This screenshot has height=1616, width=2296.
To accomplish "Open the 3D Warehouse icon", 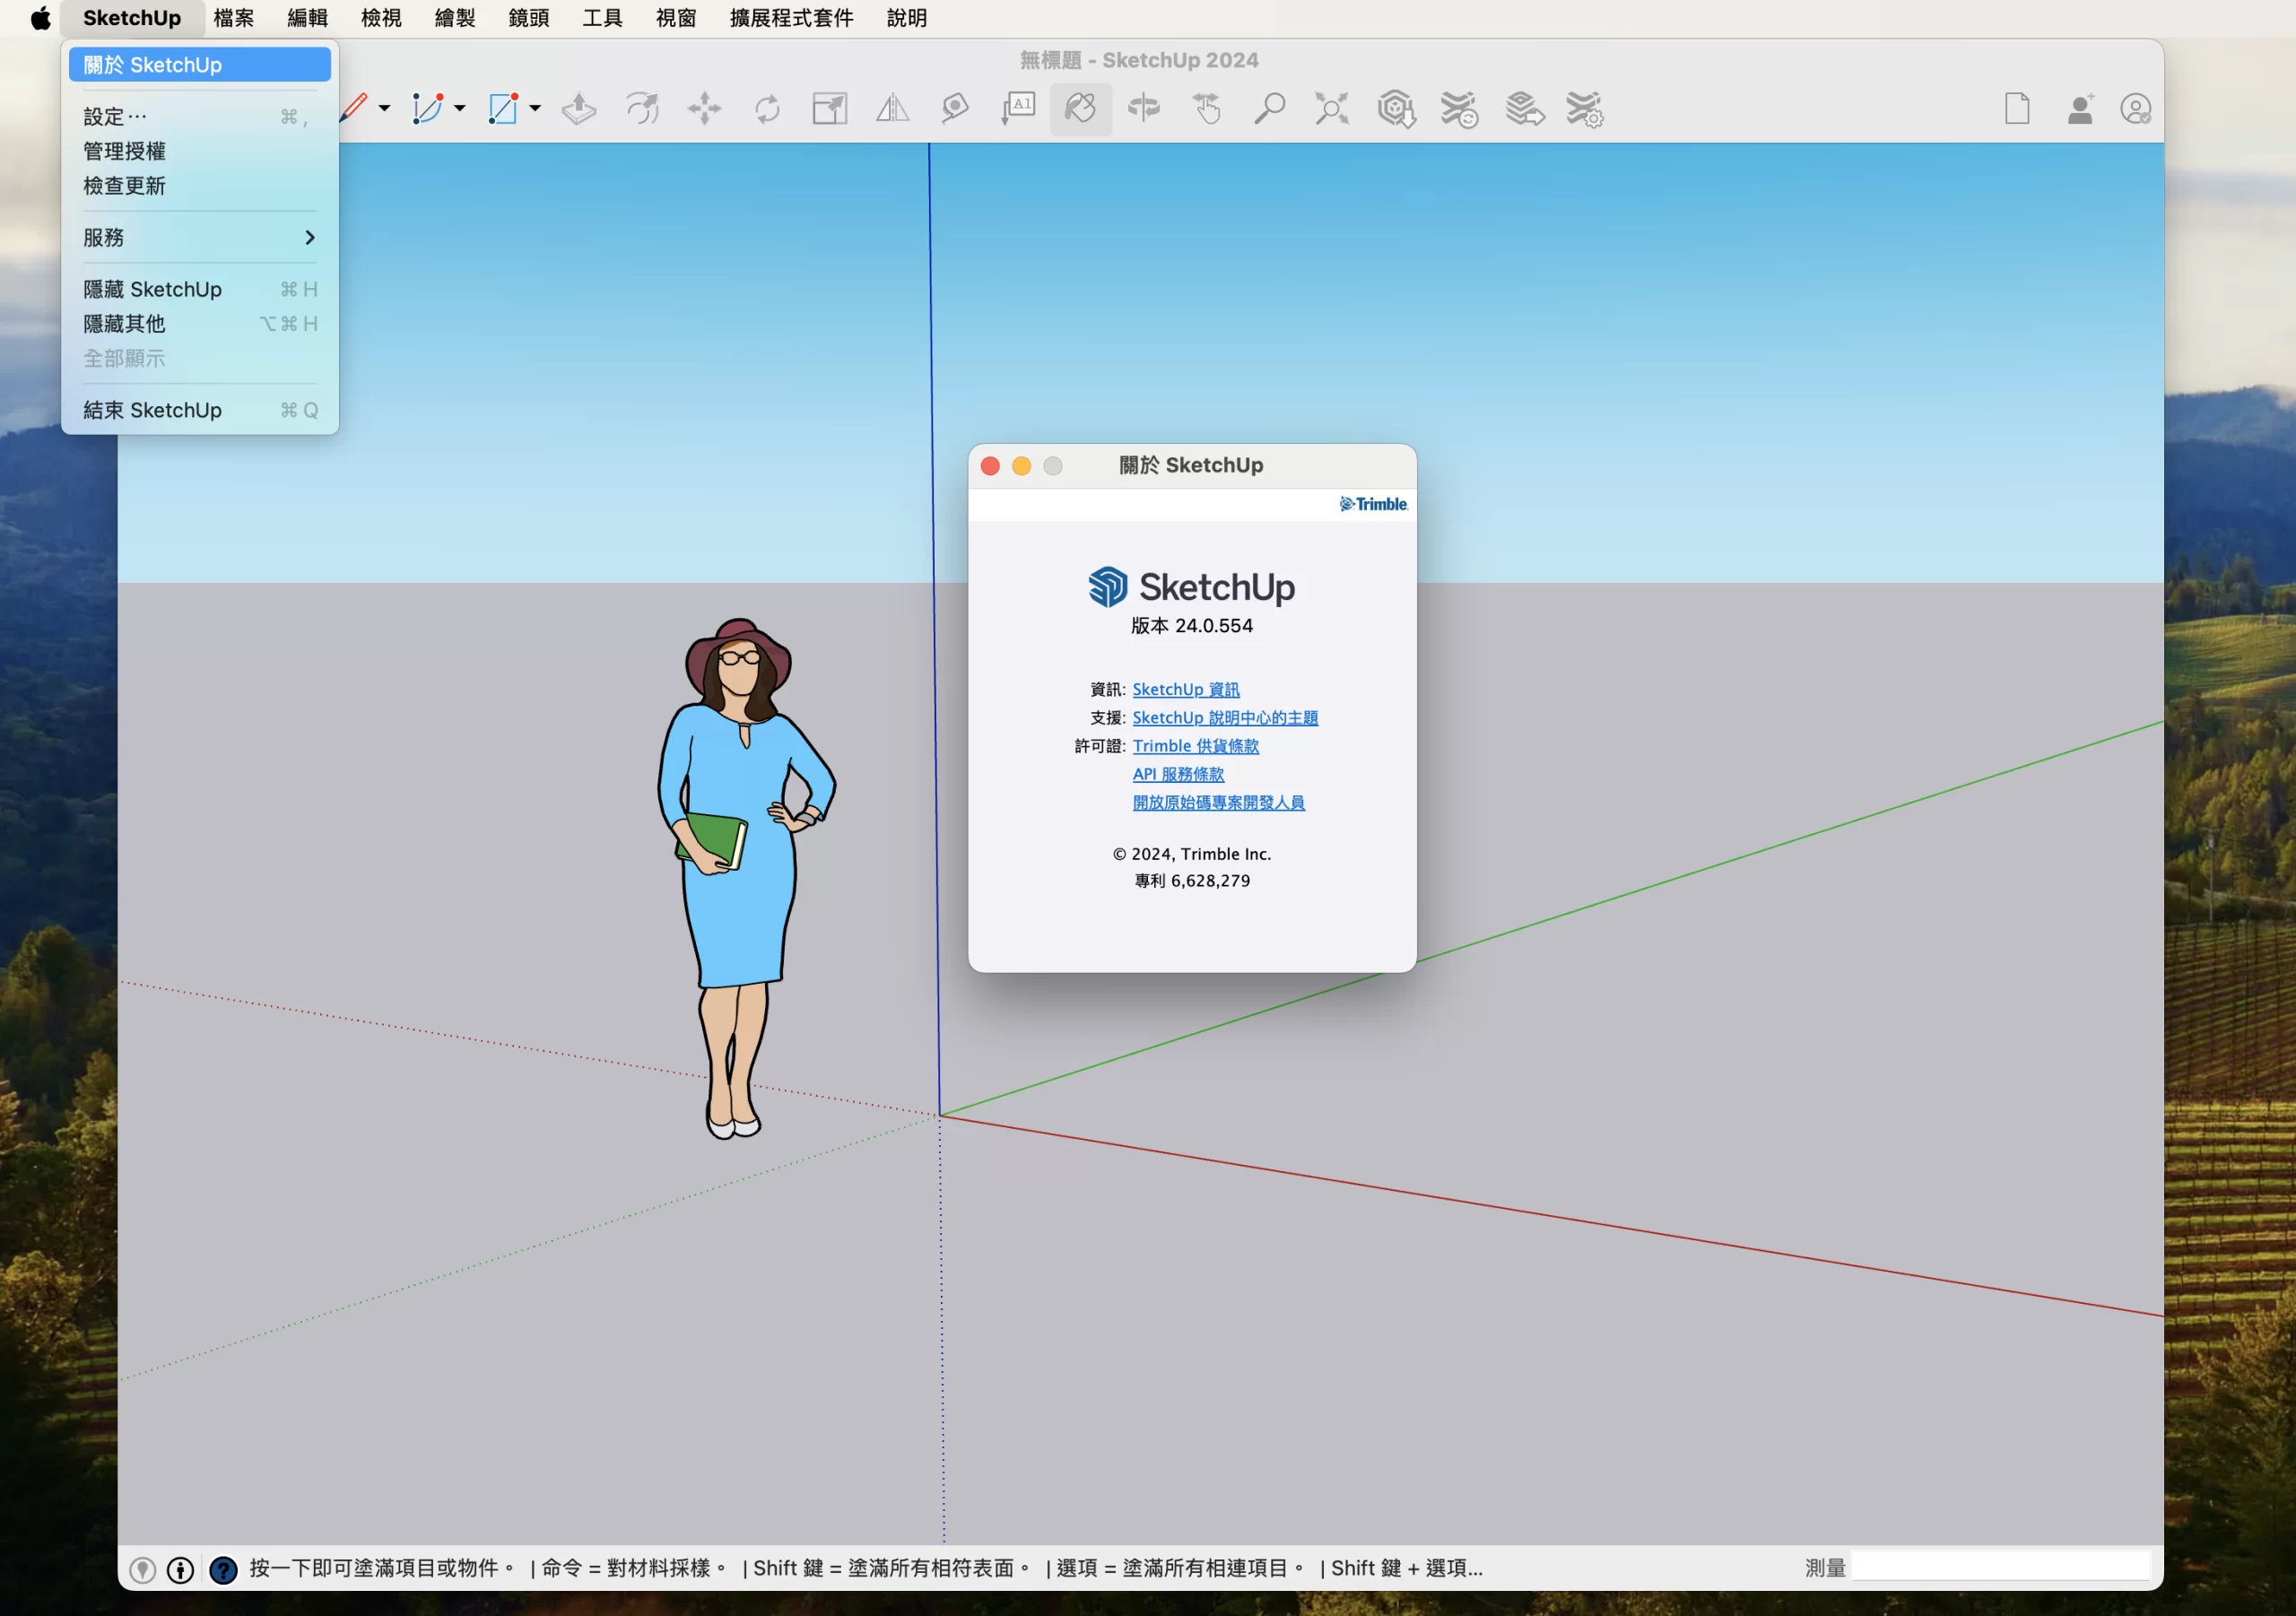I will pos(1396,108).
